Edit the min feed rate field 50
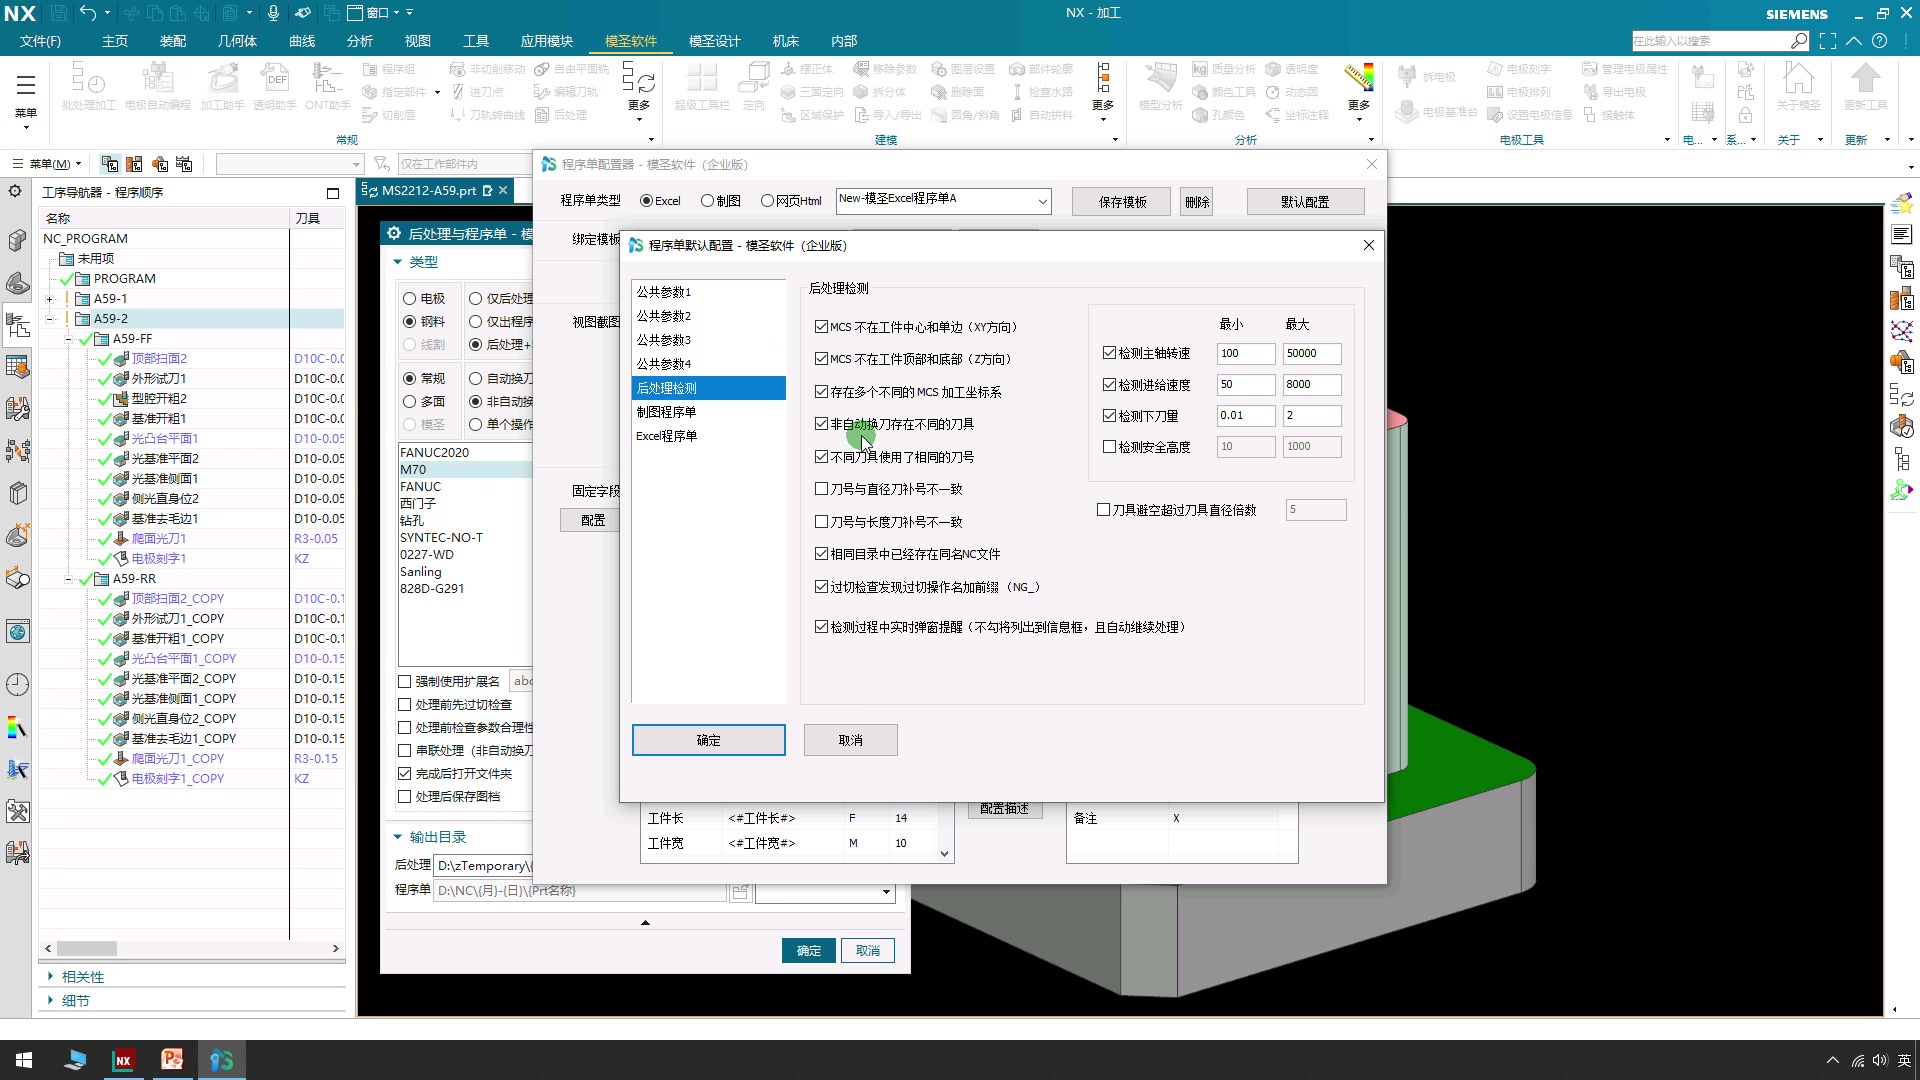The image size is (1920, 1080). click(1246, 384)
